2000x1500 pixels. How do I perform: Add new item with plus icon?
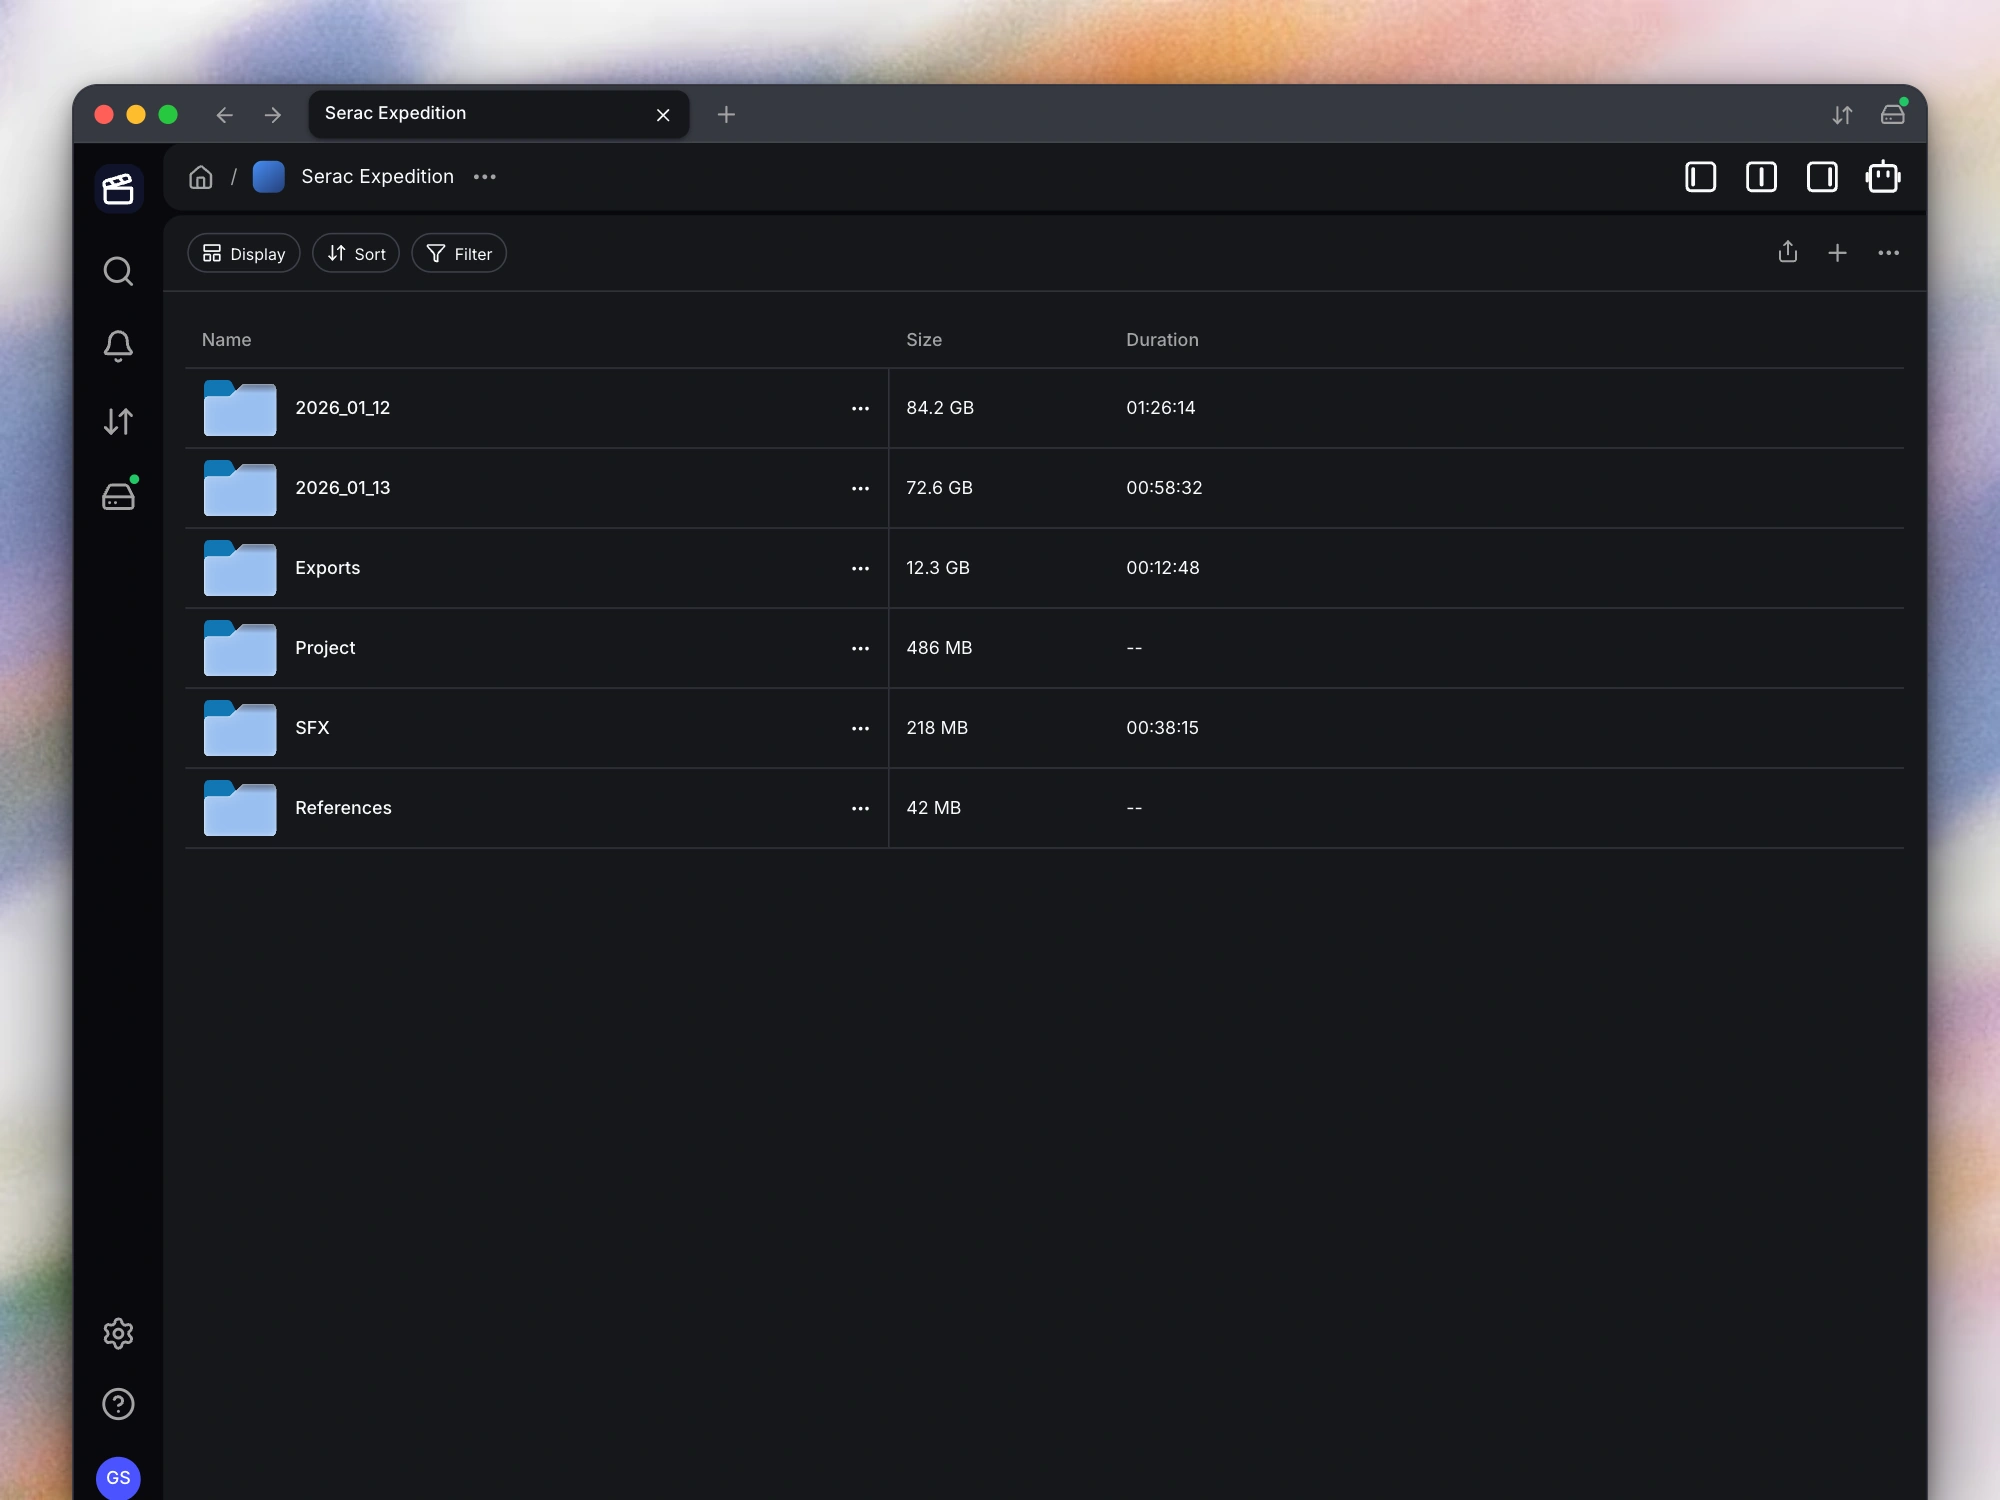coord(1837,253)
